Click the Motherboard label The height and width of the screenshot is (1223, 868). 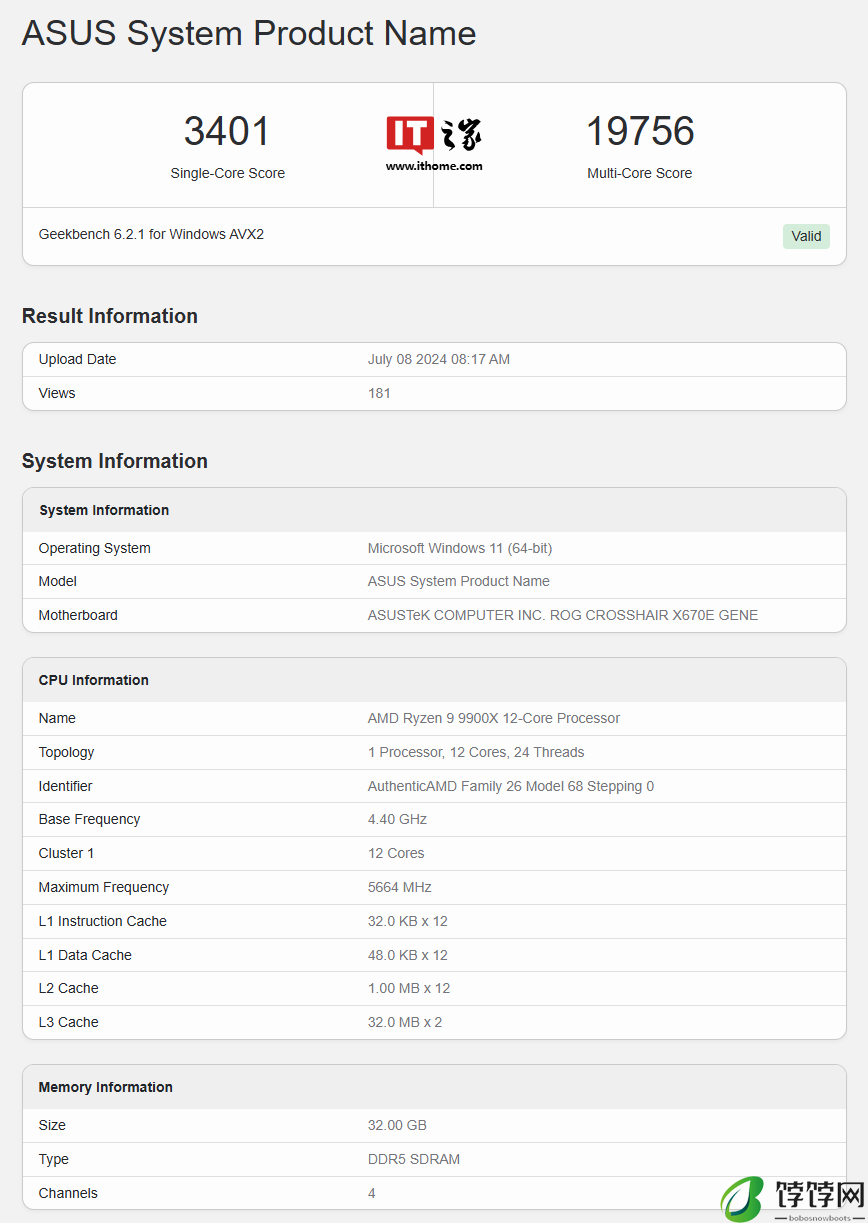78,615
